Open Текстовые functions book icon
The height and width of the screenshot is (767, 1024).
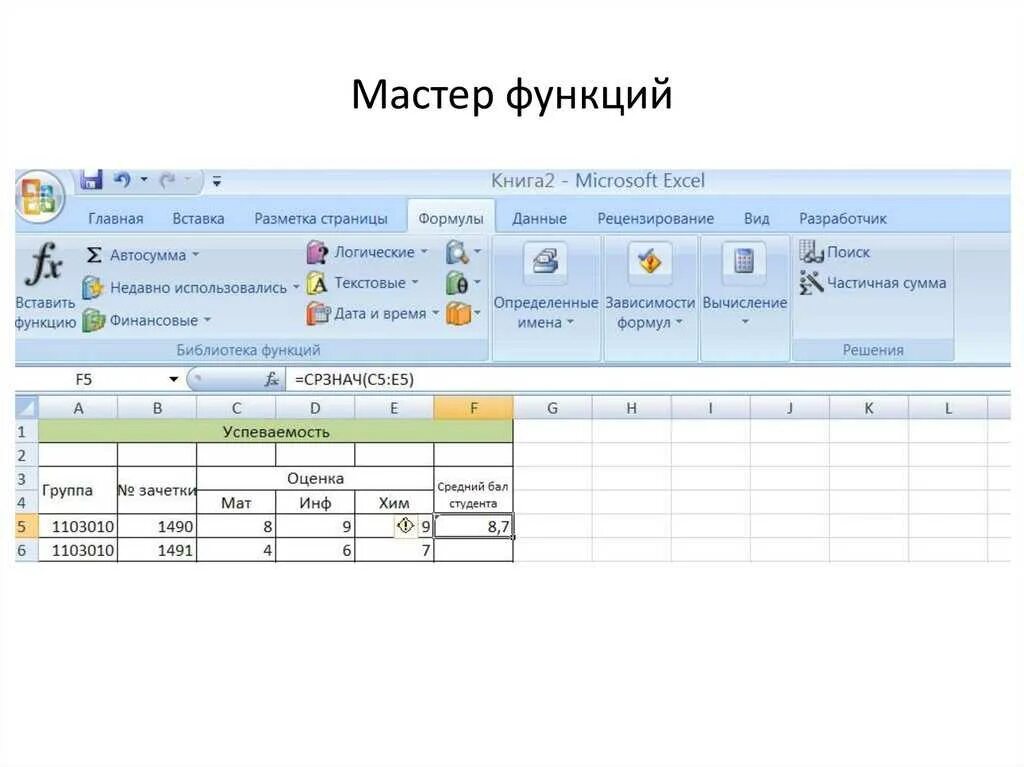pos(317,284)
